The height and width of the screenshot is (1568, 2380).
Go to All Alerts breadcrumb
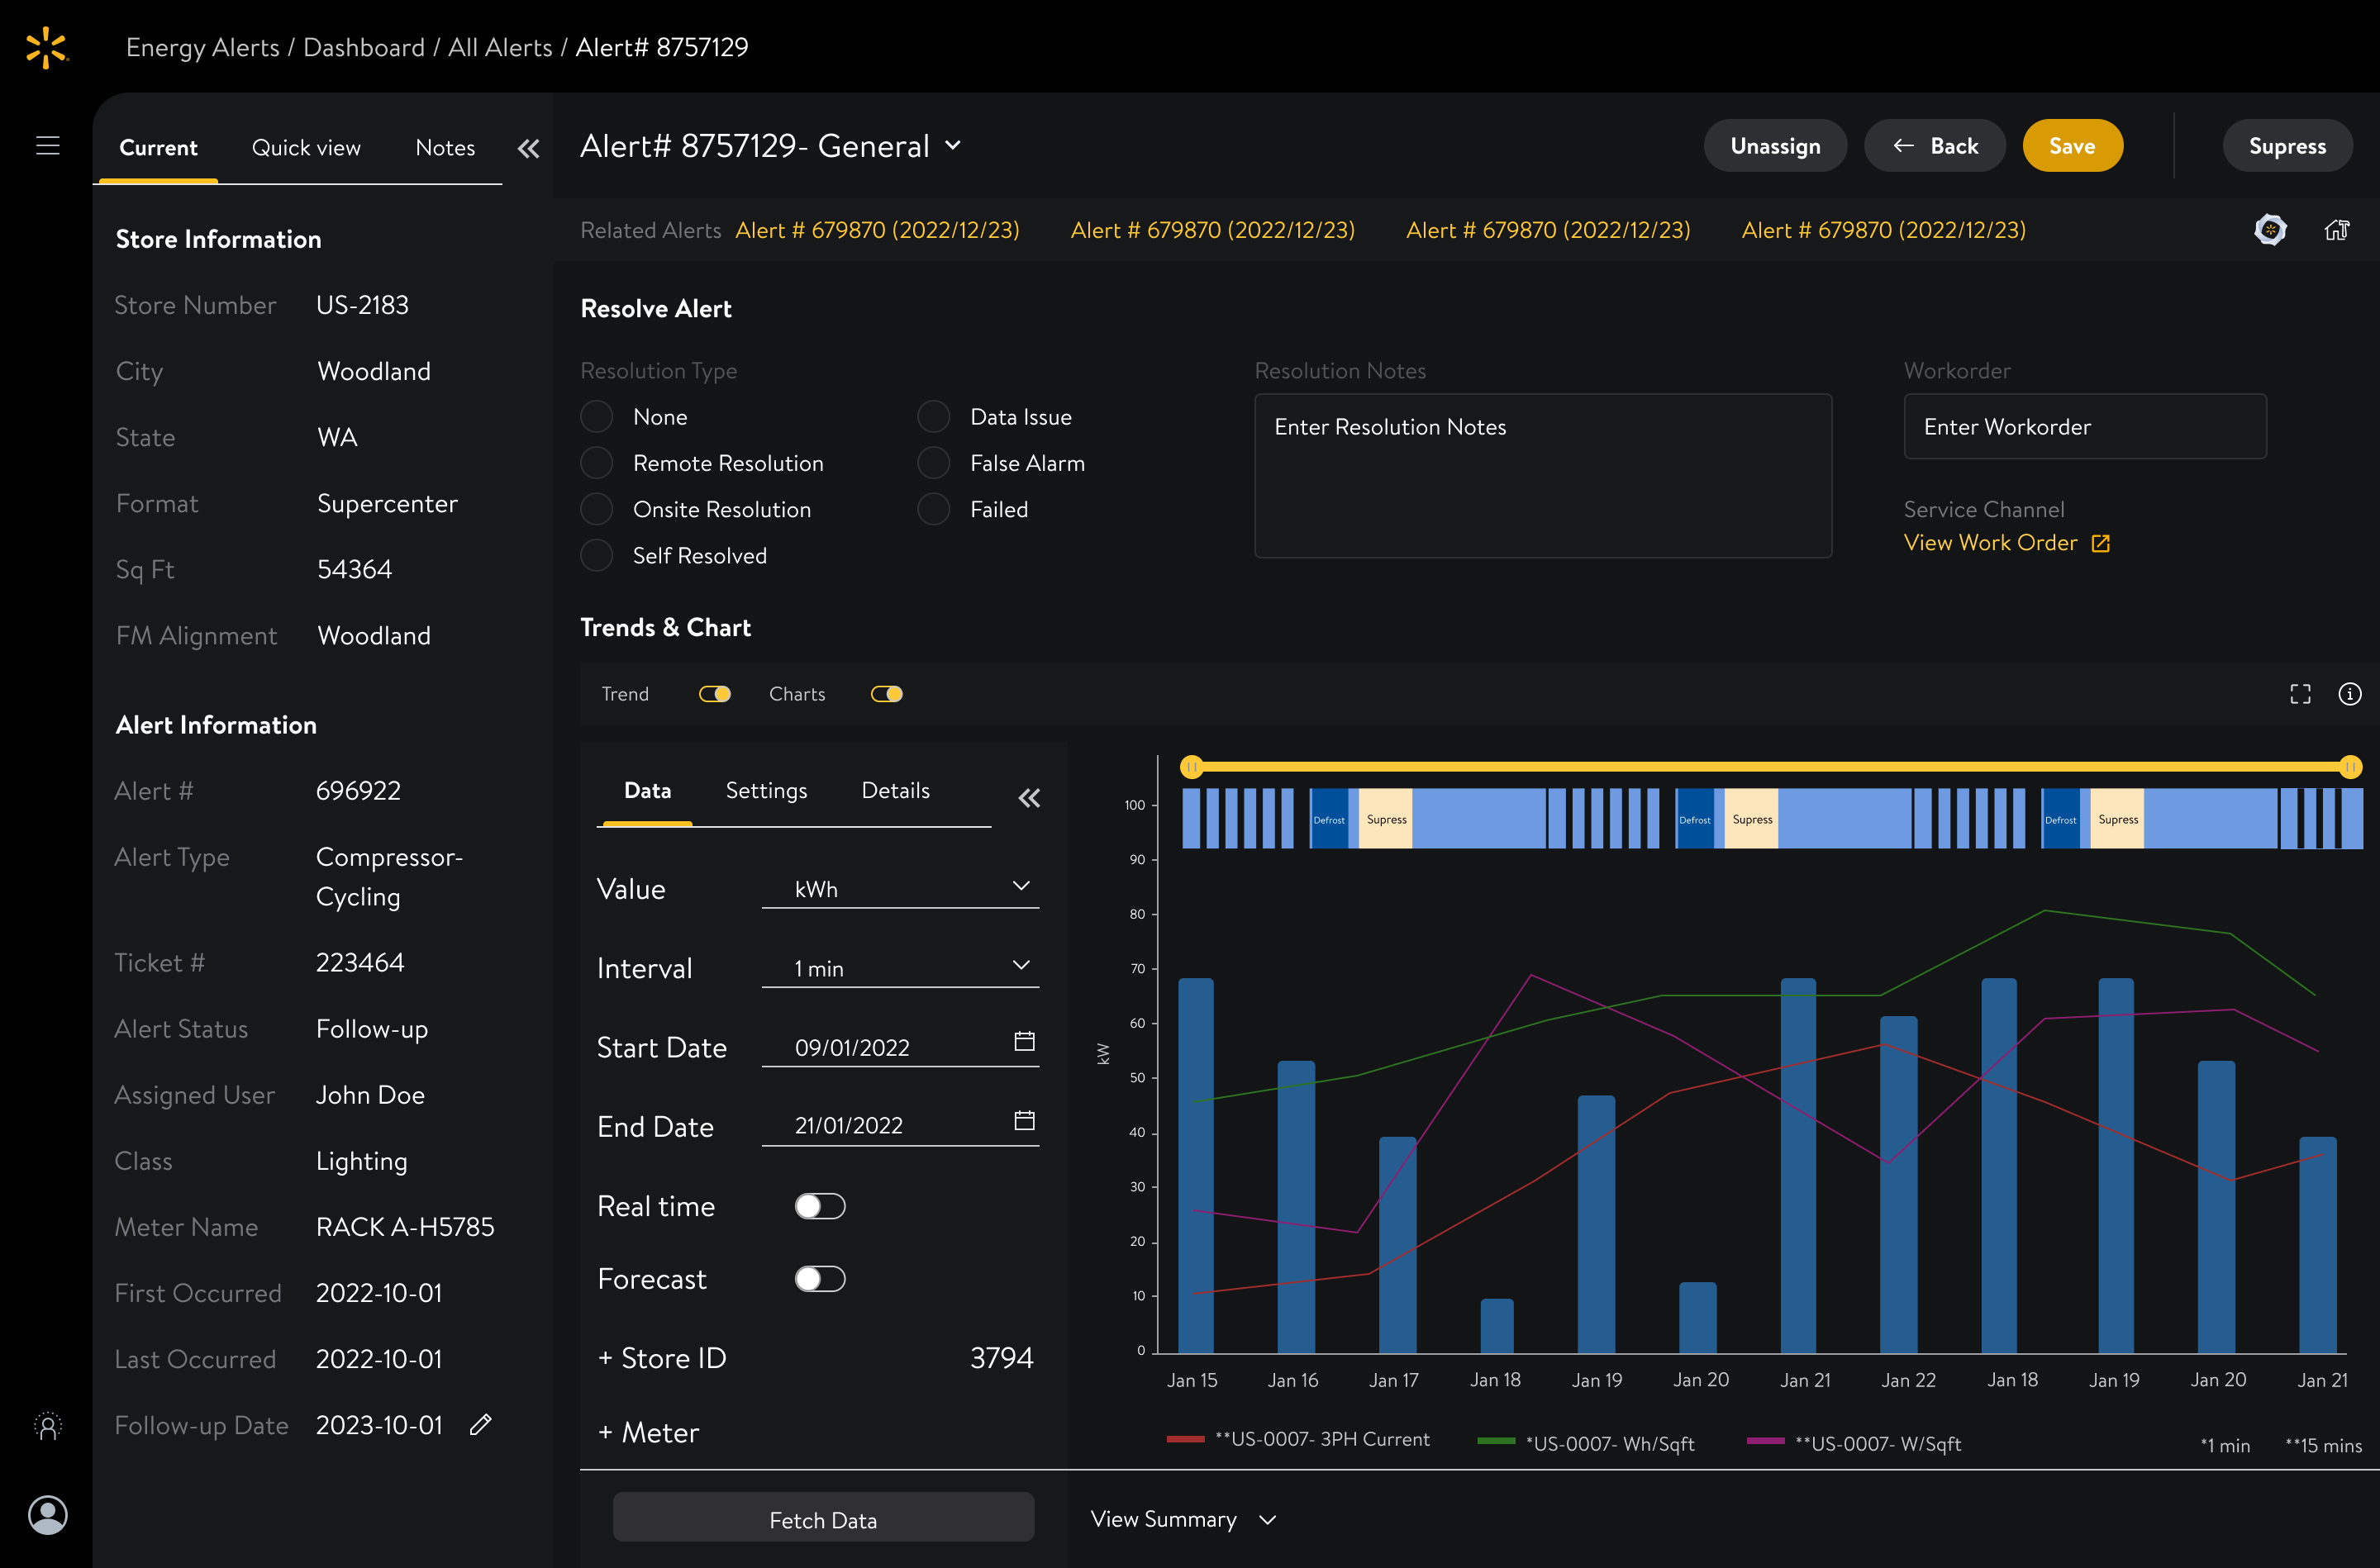[500, 47]
